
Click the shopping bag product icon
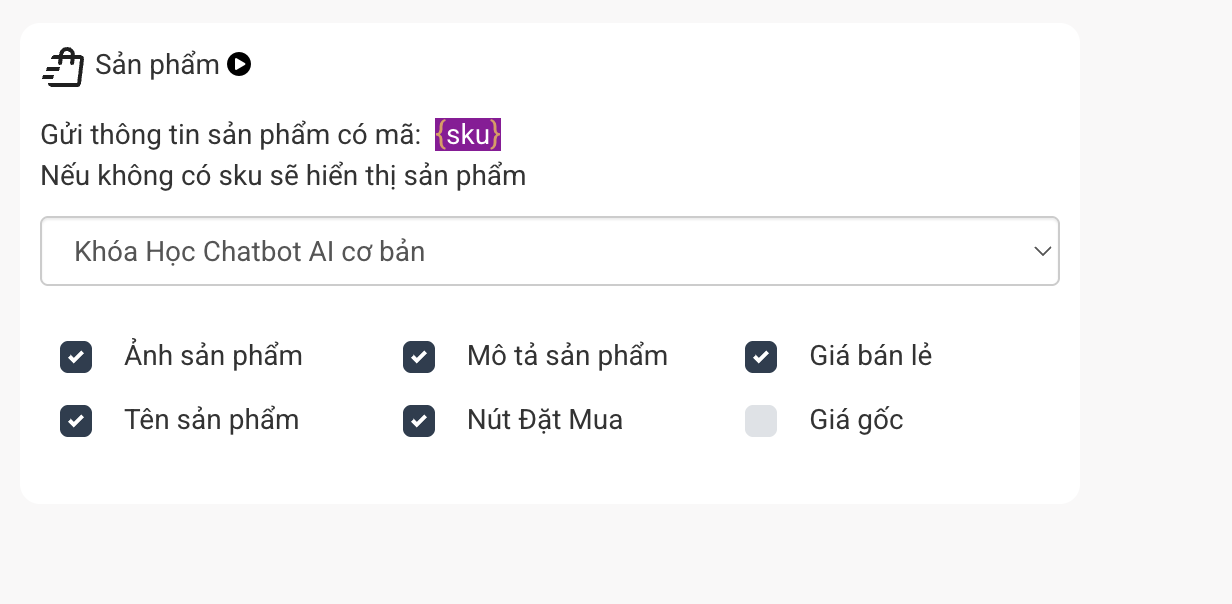[x=63, y=67]
